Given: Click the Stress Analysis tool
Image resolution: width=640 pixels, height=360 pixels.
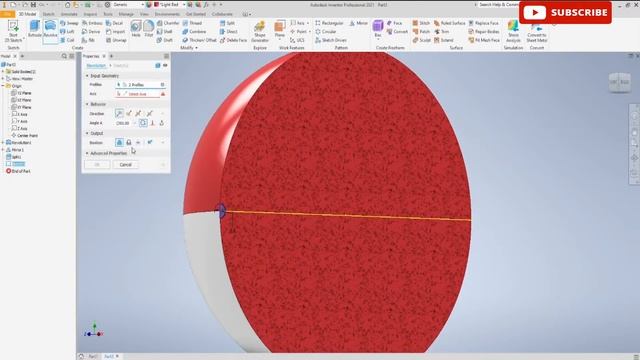Looking at the screenshot, I should 513,31.
